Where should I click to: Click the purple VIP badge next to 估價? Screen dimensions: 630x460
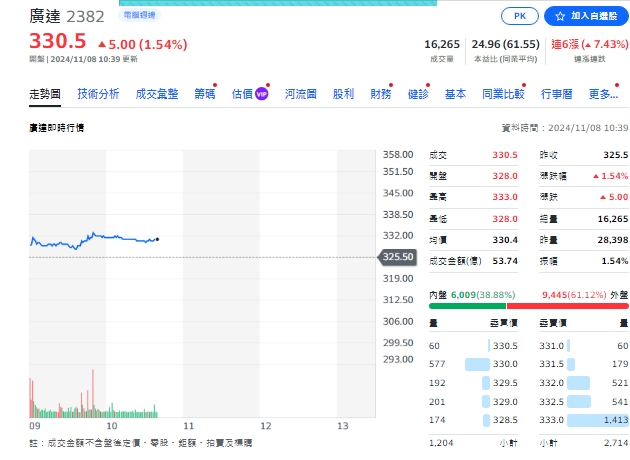pyautogui.click(x=262, y=94)
